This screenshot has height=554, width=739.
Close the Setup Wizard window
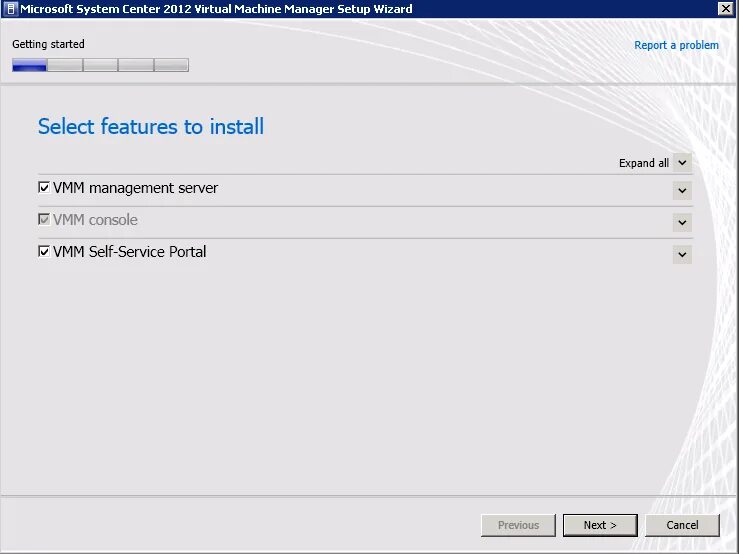(725, 8)
